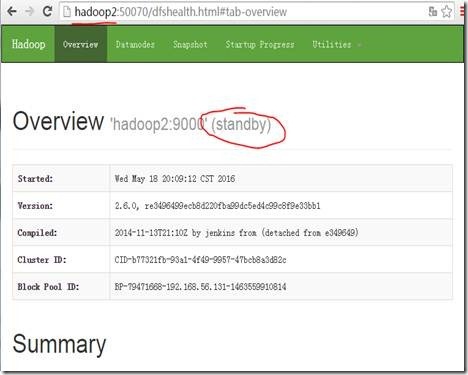The width and height of the screenshot is (468, 375).
Task: Click the Compiled: row label
Action: click(37, 233)
